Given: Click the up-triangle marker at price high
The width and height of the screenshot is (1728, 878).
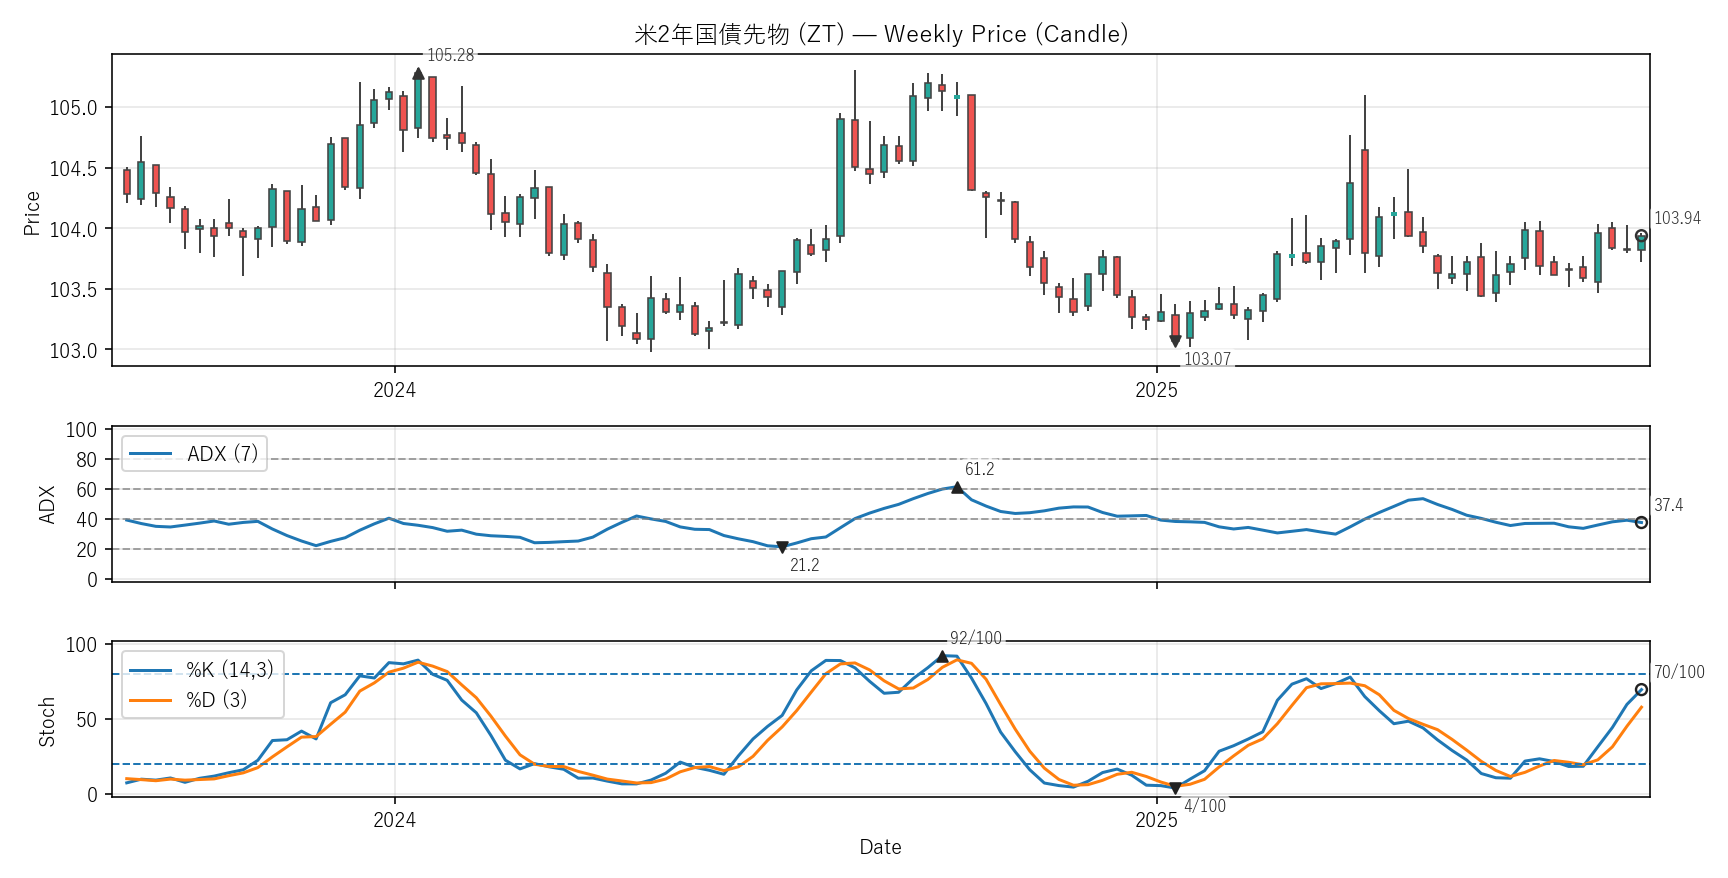Looking at the screenshot, I should [418, 74].
